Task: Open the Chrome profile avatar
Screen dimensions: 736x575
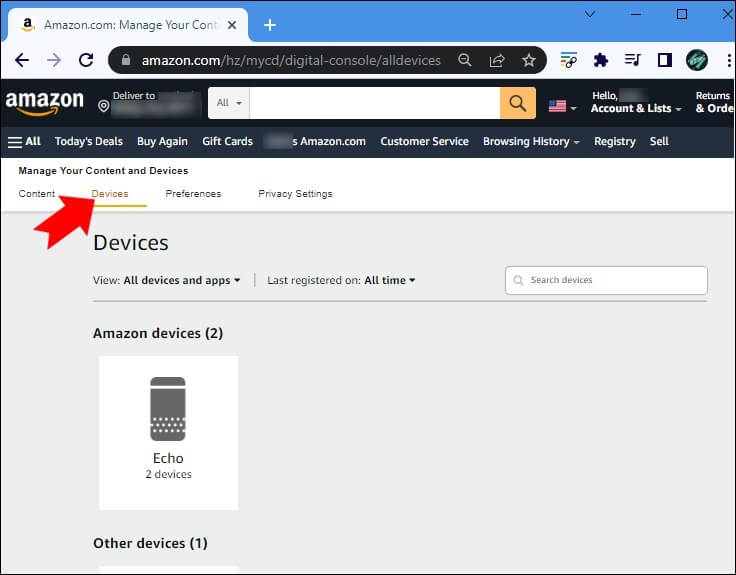Action: click(697, 60)
